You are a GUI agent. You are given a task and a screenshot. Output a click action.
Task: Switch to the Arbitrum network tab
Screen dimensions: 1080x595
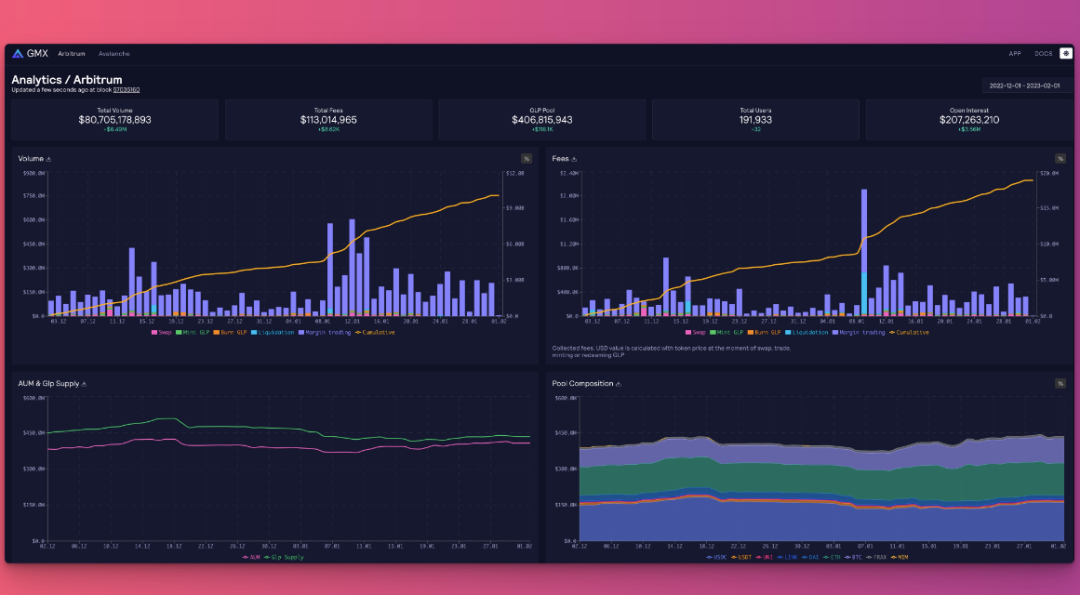pos(72,54)
